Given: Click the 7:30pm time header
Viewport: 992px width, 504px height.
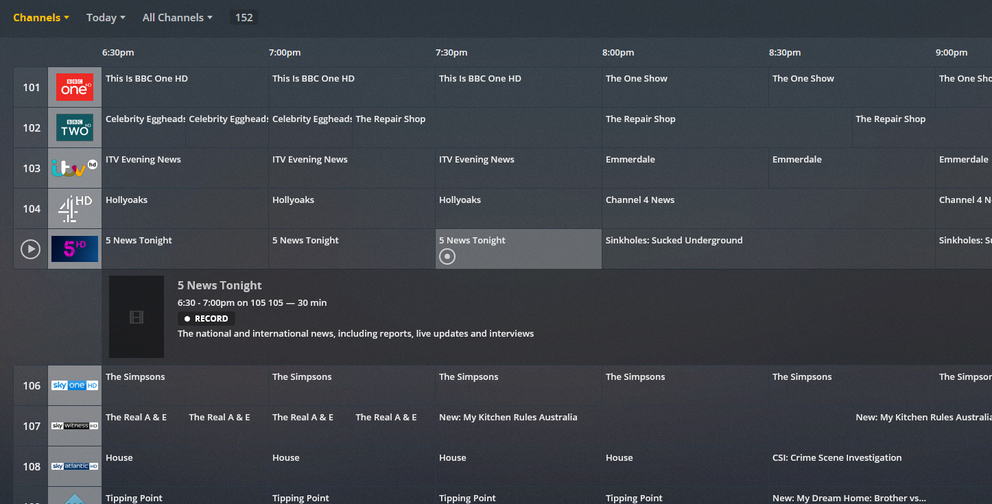Looking at the screenshot, I should click(451, 52).
